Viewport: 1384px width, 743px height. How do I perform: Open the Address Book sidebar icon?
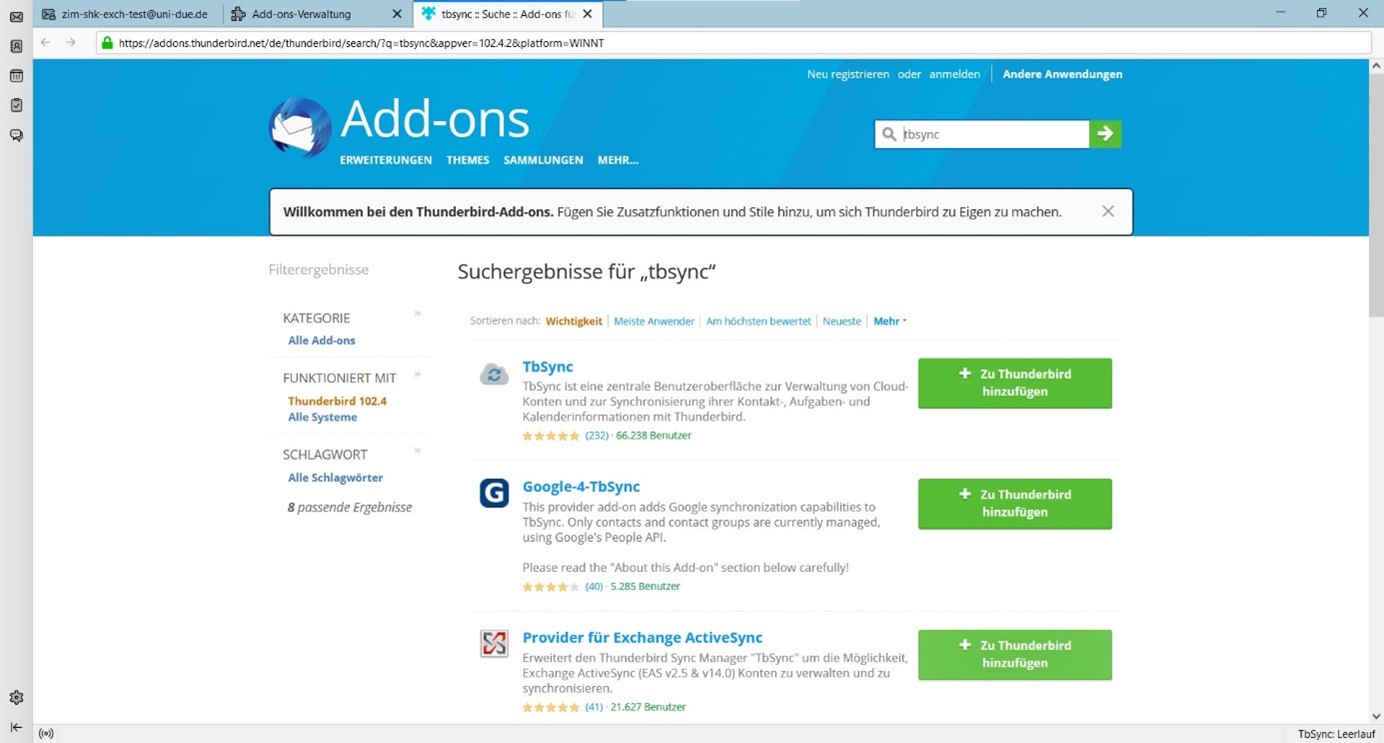pos(16,46)
